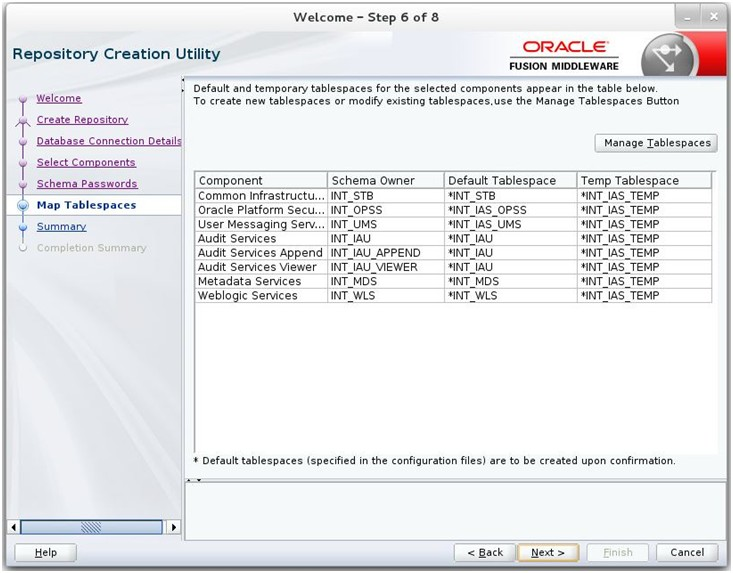
Task: Jump to the Create Repository step
Action: click(82, 120)
